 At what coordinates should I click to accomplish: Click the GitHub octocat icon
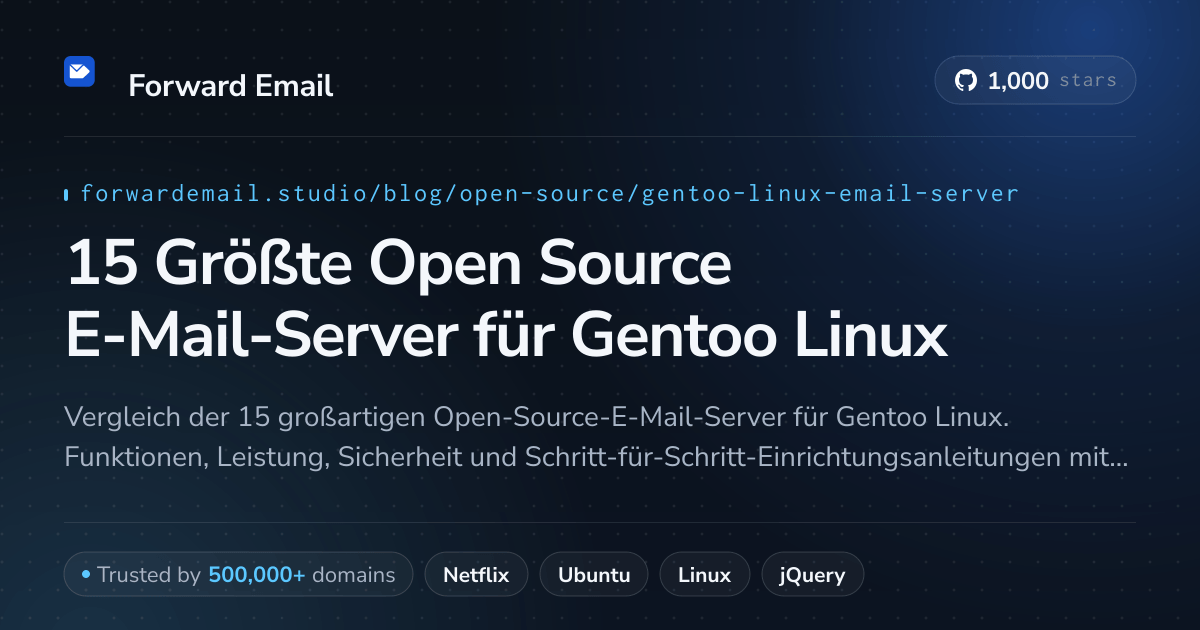pyautogui.click(x=966, y=81)
